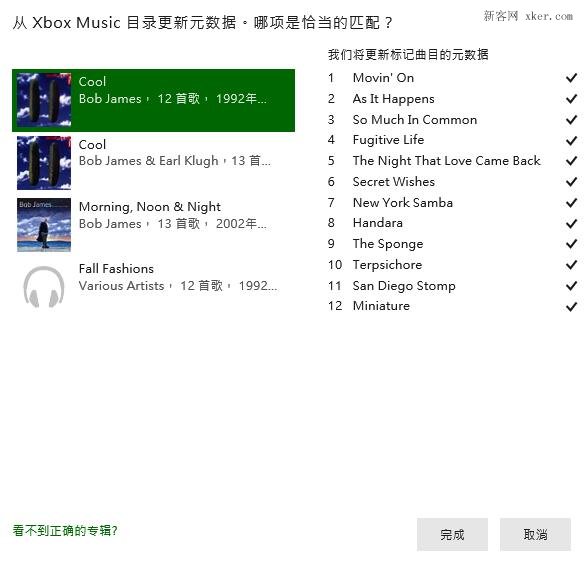This screenshot has width=588, height=563.
Task: Click the Cool album cover by Bob James
Action: [x=44, y=100]
